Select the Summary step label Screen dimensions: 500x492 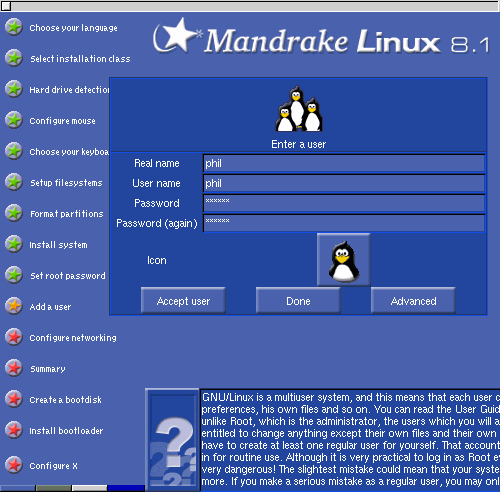point(48,369)
